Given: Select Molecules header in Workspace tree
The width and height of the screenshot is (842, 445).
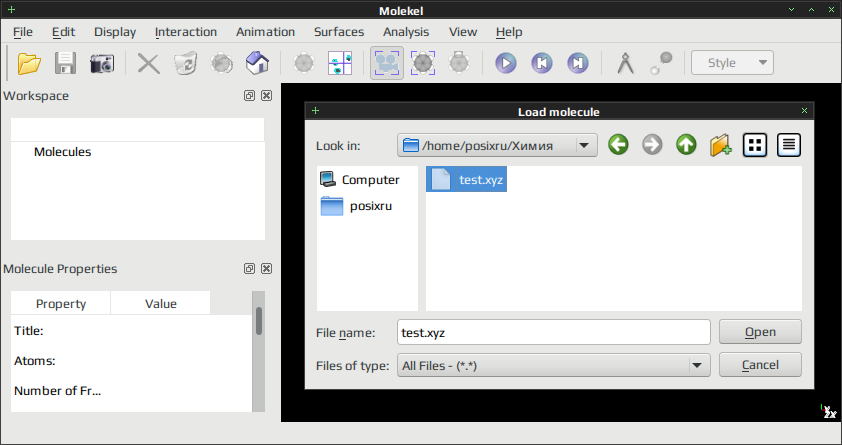Looking at the screenshot, I should coord(62,152).
